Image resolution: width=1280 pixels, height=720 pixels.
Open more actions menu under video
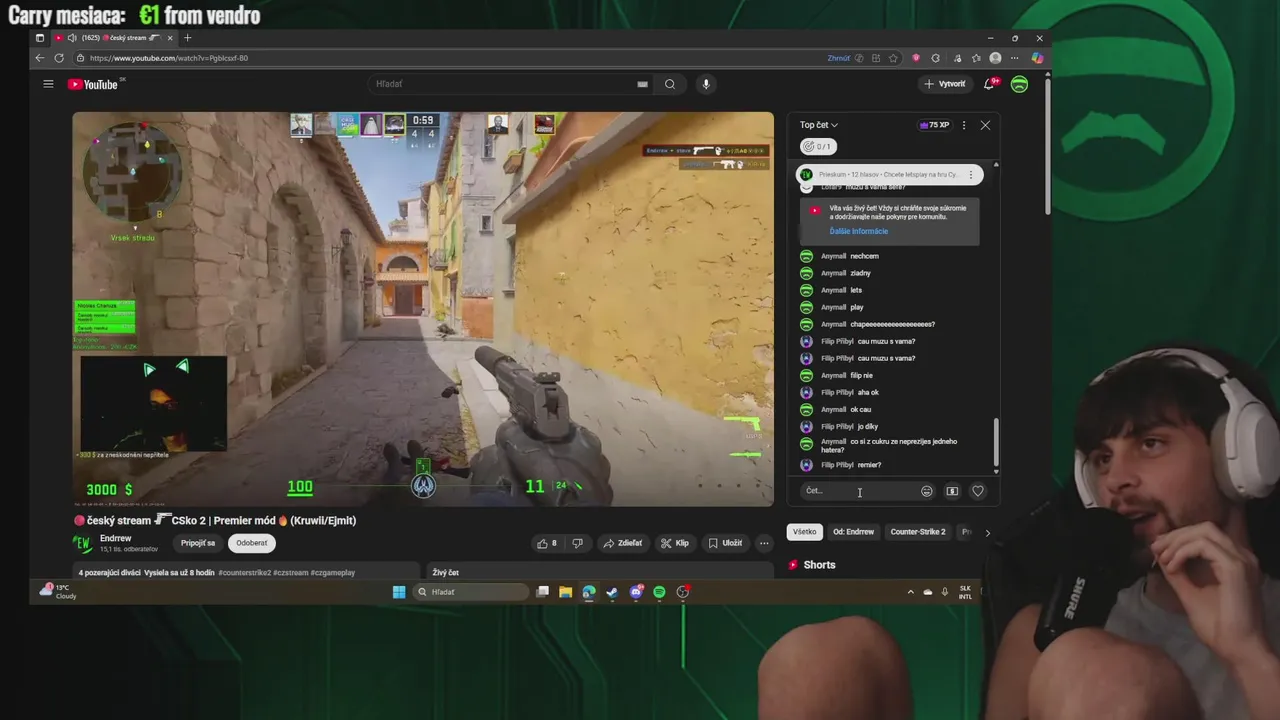click(x=764, y=543)
